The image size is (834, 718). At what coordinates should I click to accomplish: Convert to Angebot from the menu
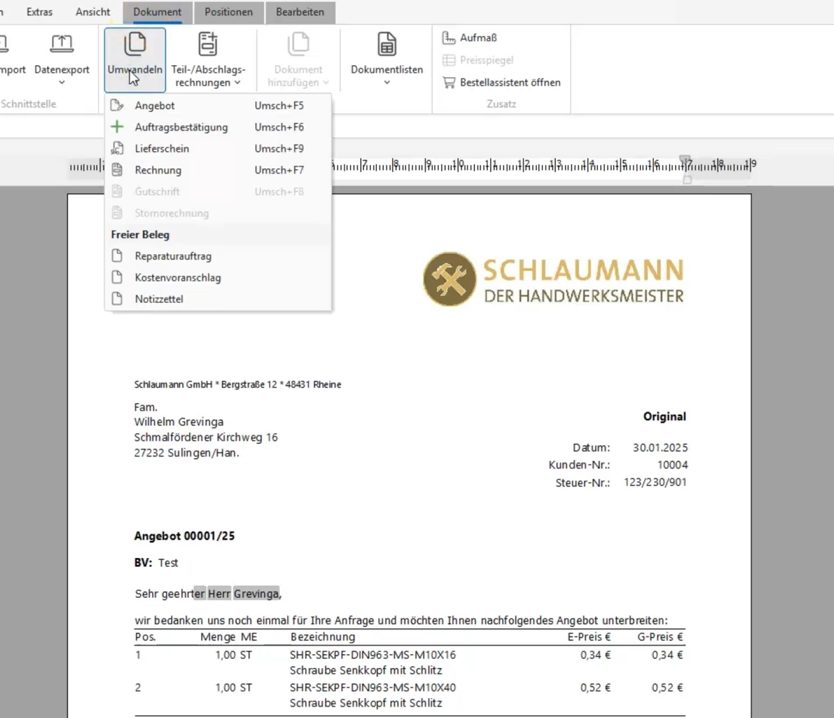218,105
